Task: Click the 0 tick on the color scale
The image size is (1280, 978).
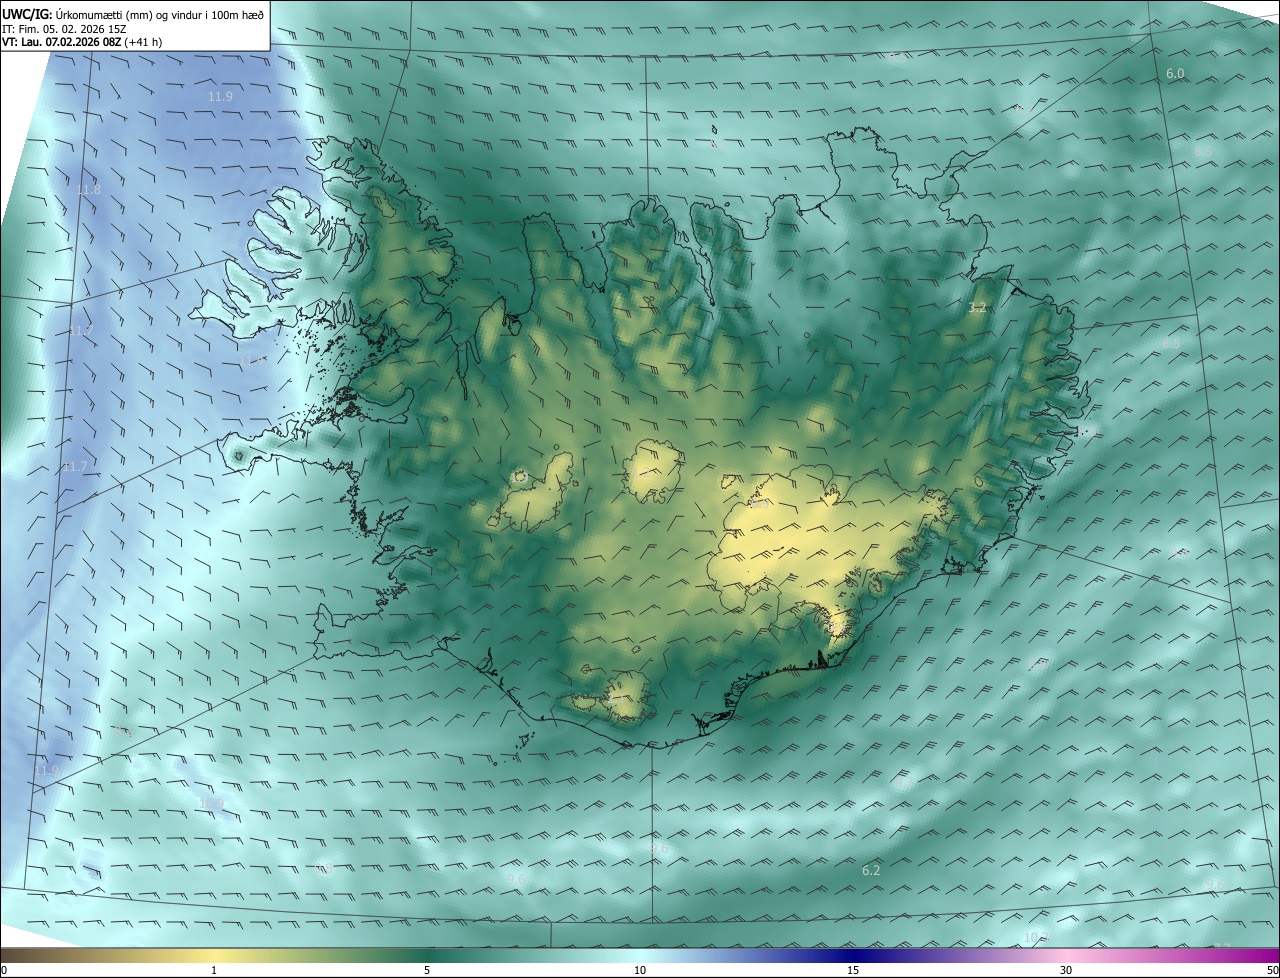Action: click(4, 970)
